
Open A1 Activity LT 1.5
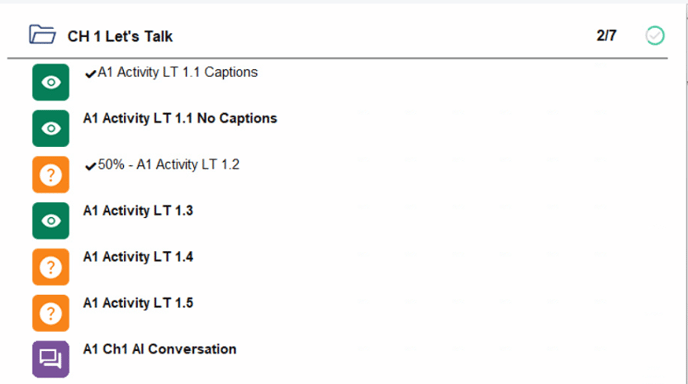[138, 303]
